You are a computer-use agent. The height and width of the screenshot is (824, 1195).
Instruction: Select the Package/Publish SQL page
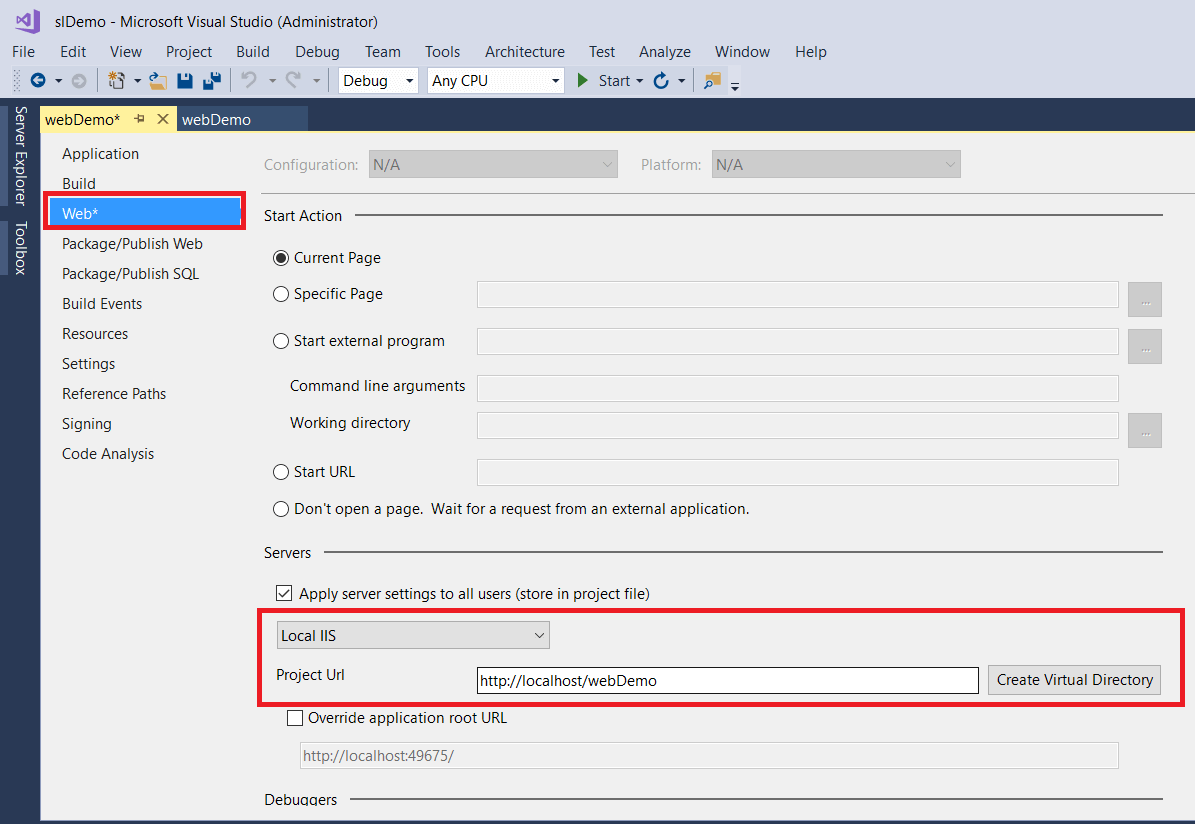130,273
